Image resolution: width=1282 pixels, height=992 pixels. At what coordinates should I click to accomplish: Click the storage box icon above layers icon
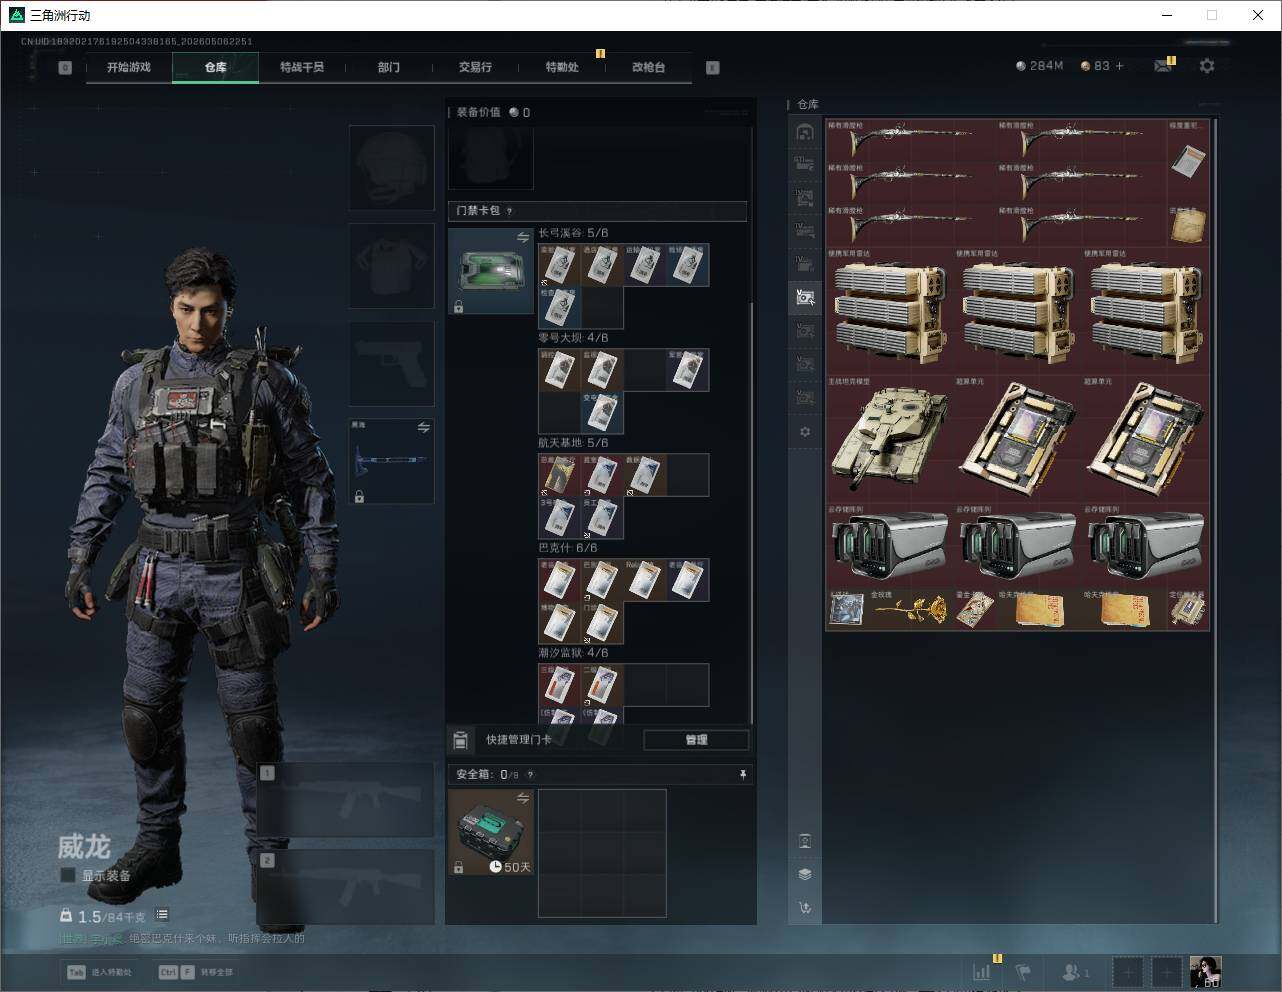(805, 841)
